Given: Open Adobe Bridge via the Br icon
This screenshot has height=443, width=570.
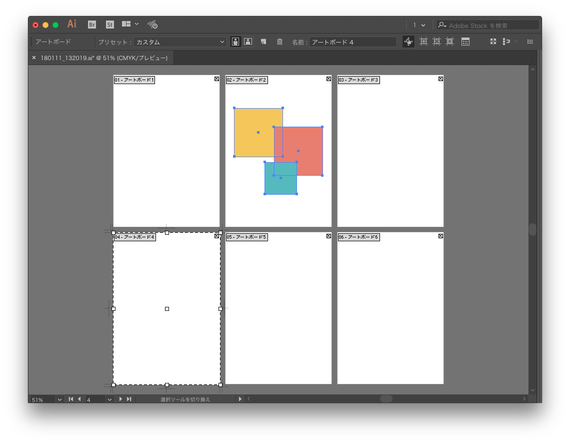Looking at the screenshot, I should coord(92,25).
